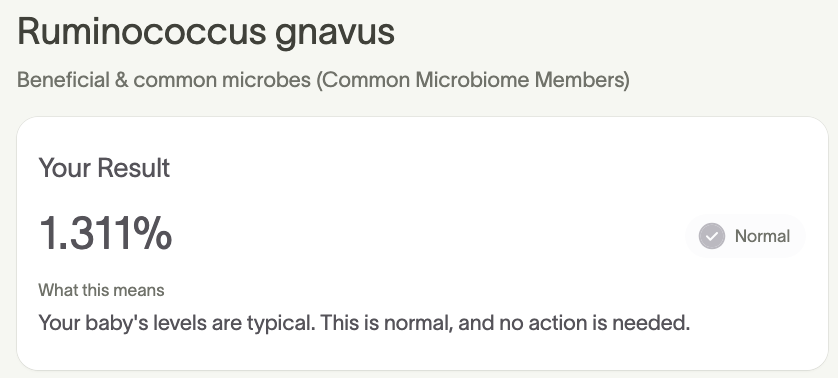Click the word Result in the card heading
838x378 pixels.
(134, 168)
